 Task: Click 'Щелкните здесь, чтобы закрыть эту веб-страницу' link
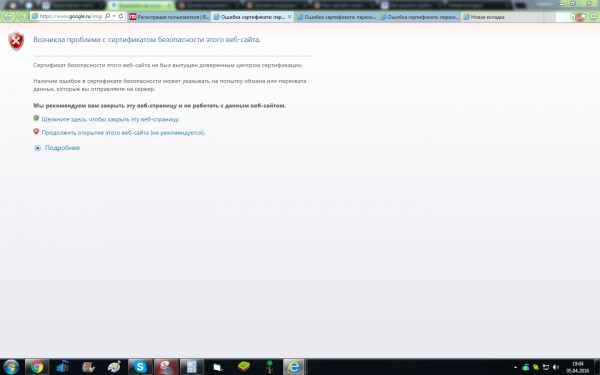point(111,119)
